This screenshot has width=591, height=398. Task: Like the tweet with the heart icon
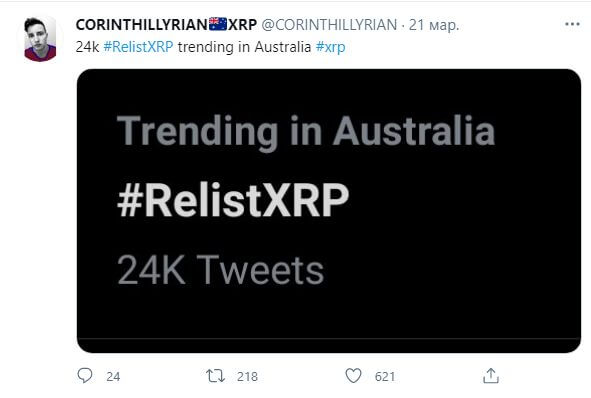pyautogui.click(x=353, y=376)
